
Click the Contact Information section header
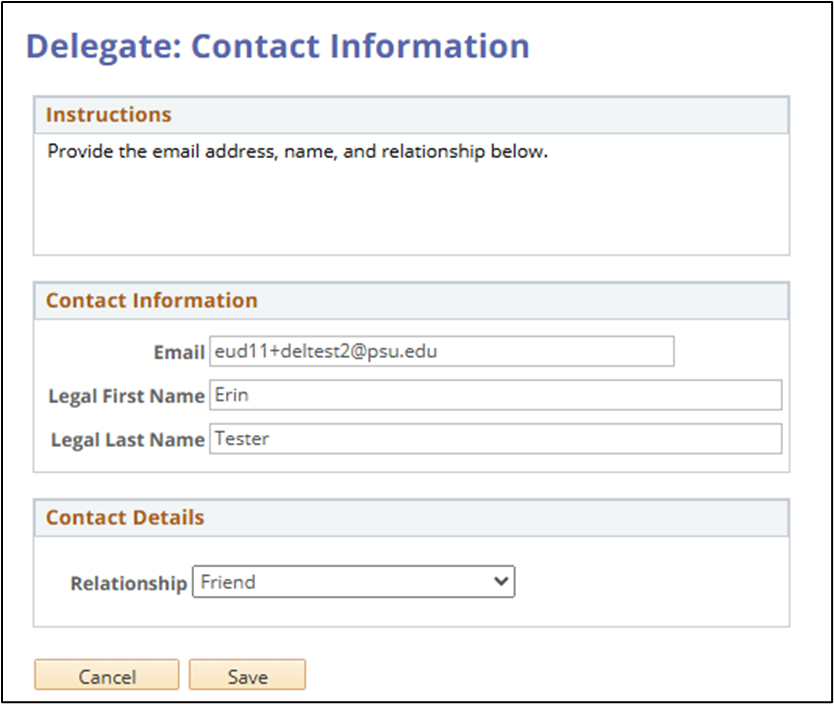click(152, 300)
